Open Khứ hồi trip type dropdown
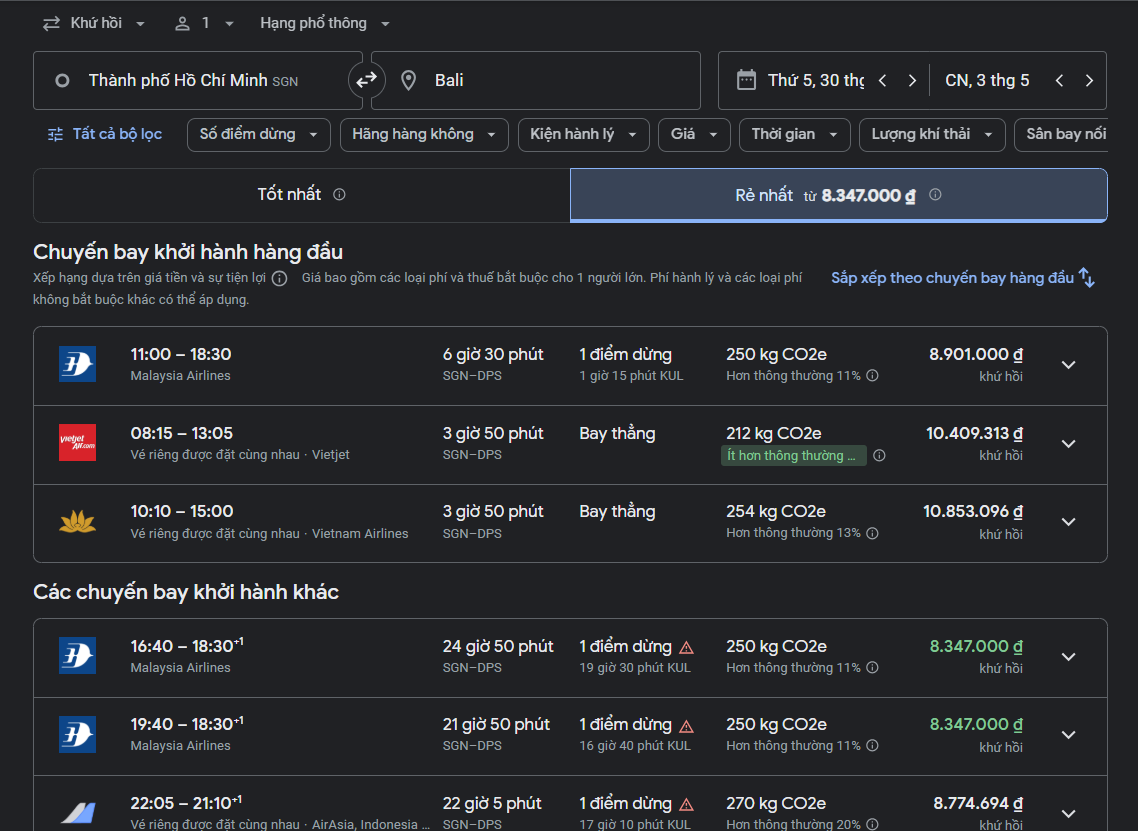The width and height of the screenshot is (1138, 831). (95, 23)
